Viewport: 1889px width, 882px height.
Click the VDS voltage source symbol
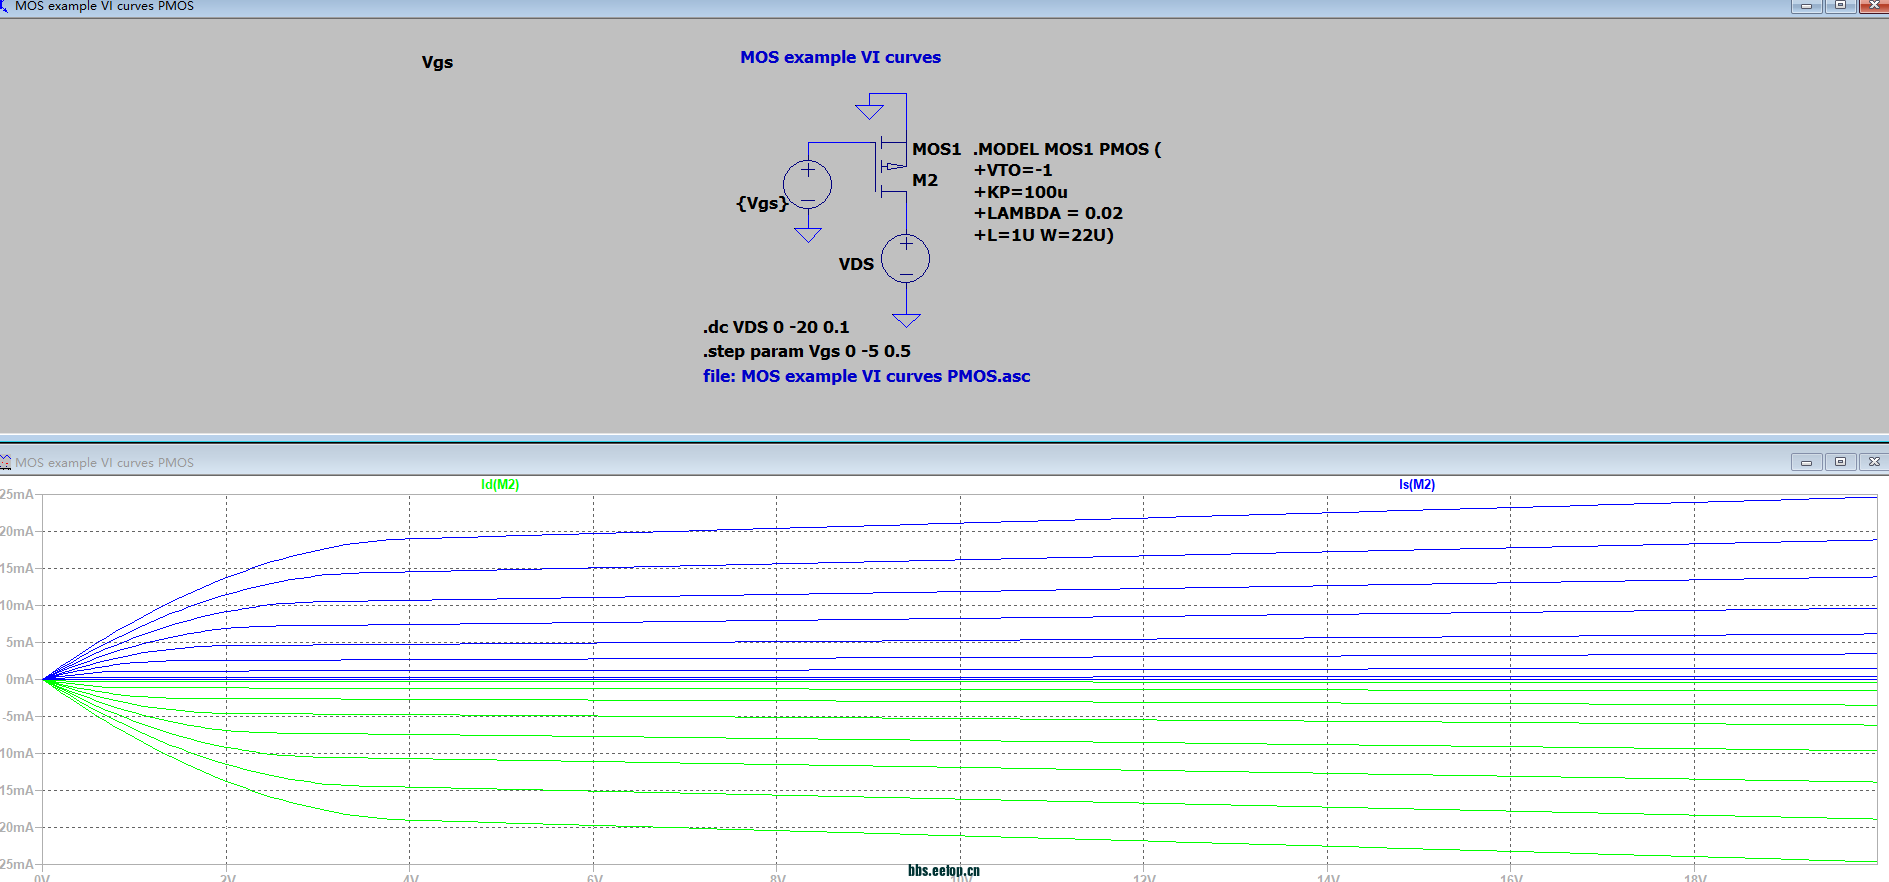(x=906, y=258)
